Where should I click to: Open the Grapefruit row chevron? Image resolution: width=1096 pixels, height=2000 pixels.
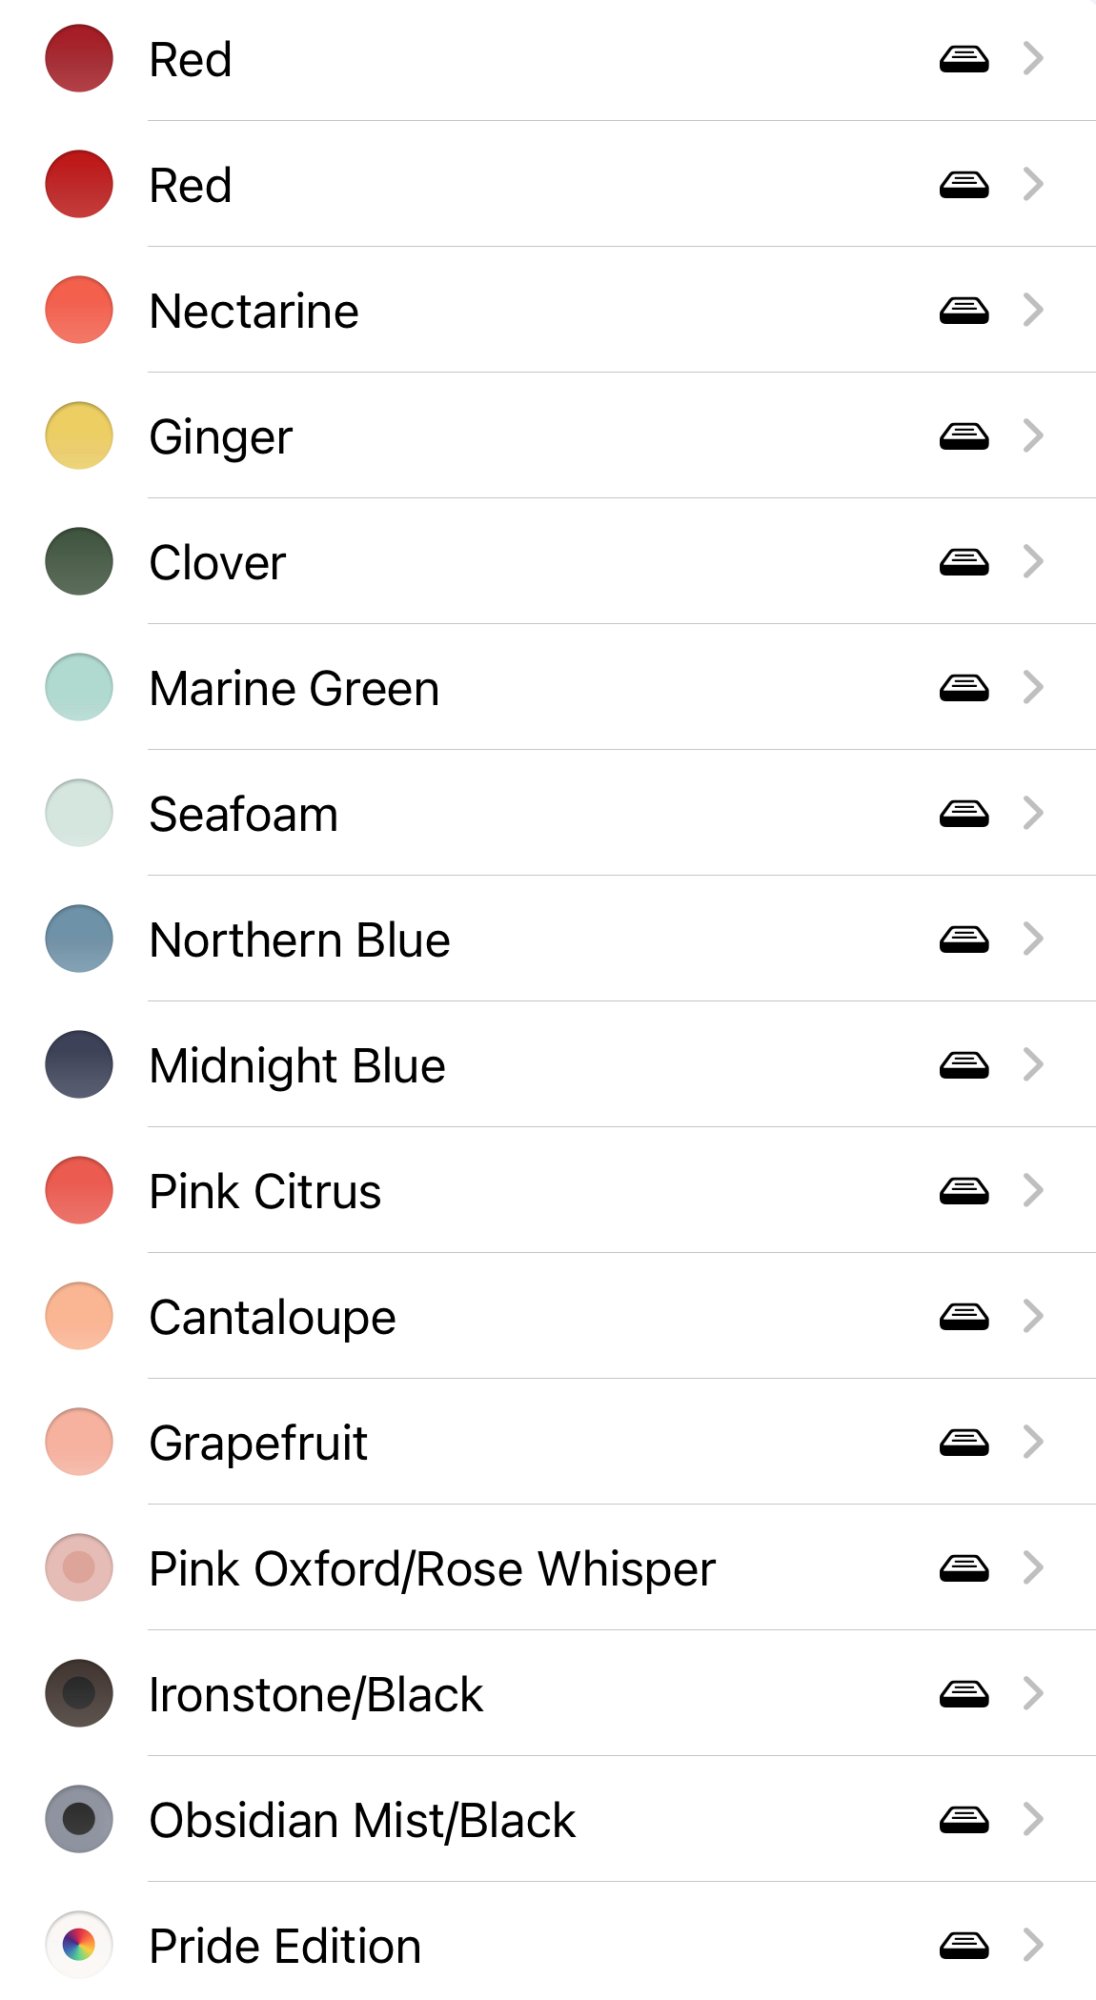point(1034,1442)
